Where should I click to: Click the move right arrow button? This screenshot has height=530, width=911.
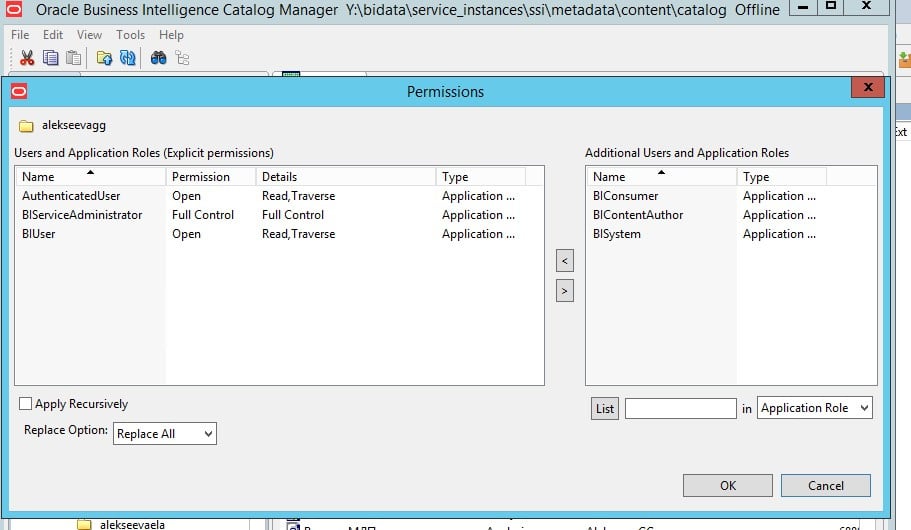point(565,291)
